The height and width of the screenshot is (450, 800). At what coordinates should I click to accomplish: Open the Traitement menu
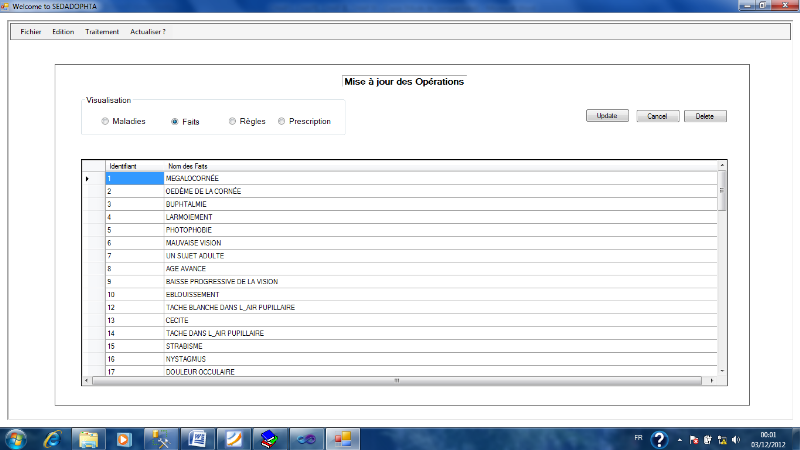102,32
